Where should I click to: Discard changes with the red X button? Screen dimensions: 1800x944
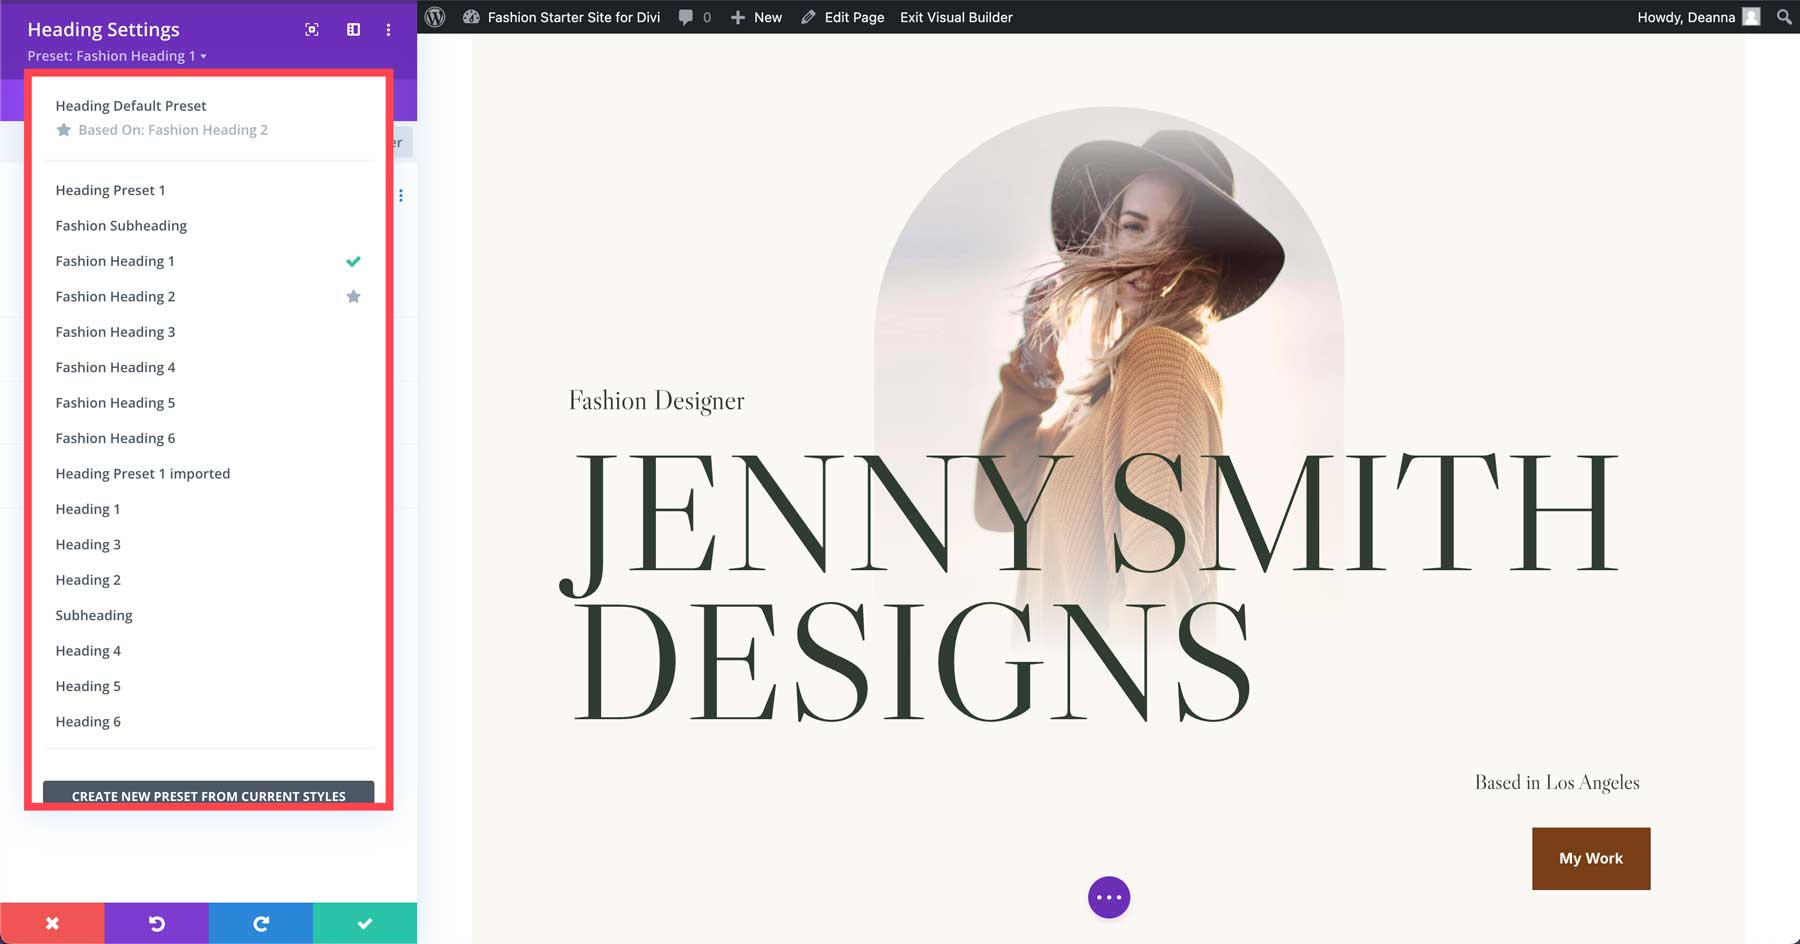(x=52, y=923)
